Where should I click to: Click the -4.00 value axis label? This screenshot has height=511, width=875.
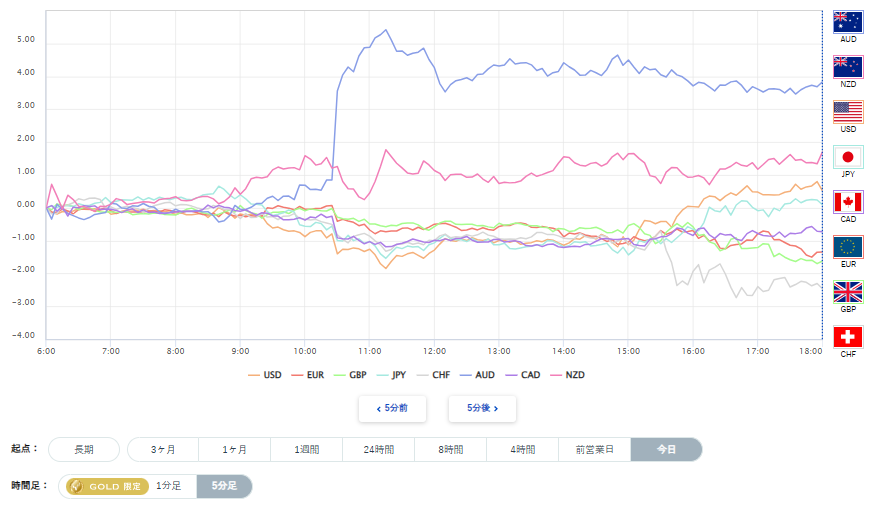(x=23, y=335)
